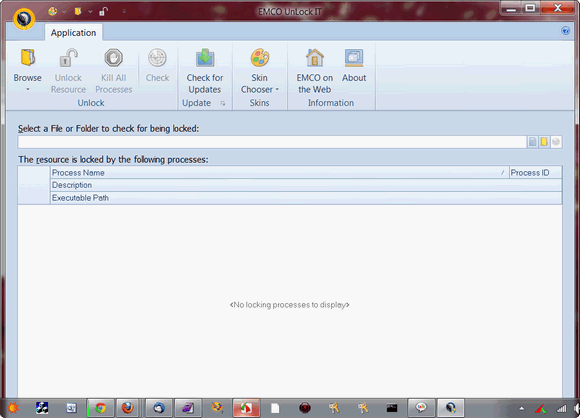Screen dimensions: 580x418
Task: Open Firefox from the taskbar
Action: pyautogui.click(x=128, y=408)
